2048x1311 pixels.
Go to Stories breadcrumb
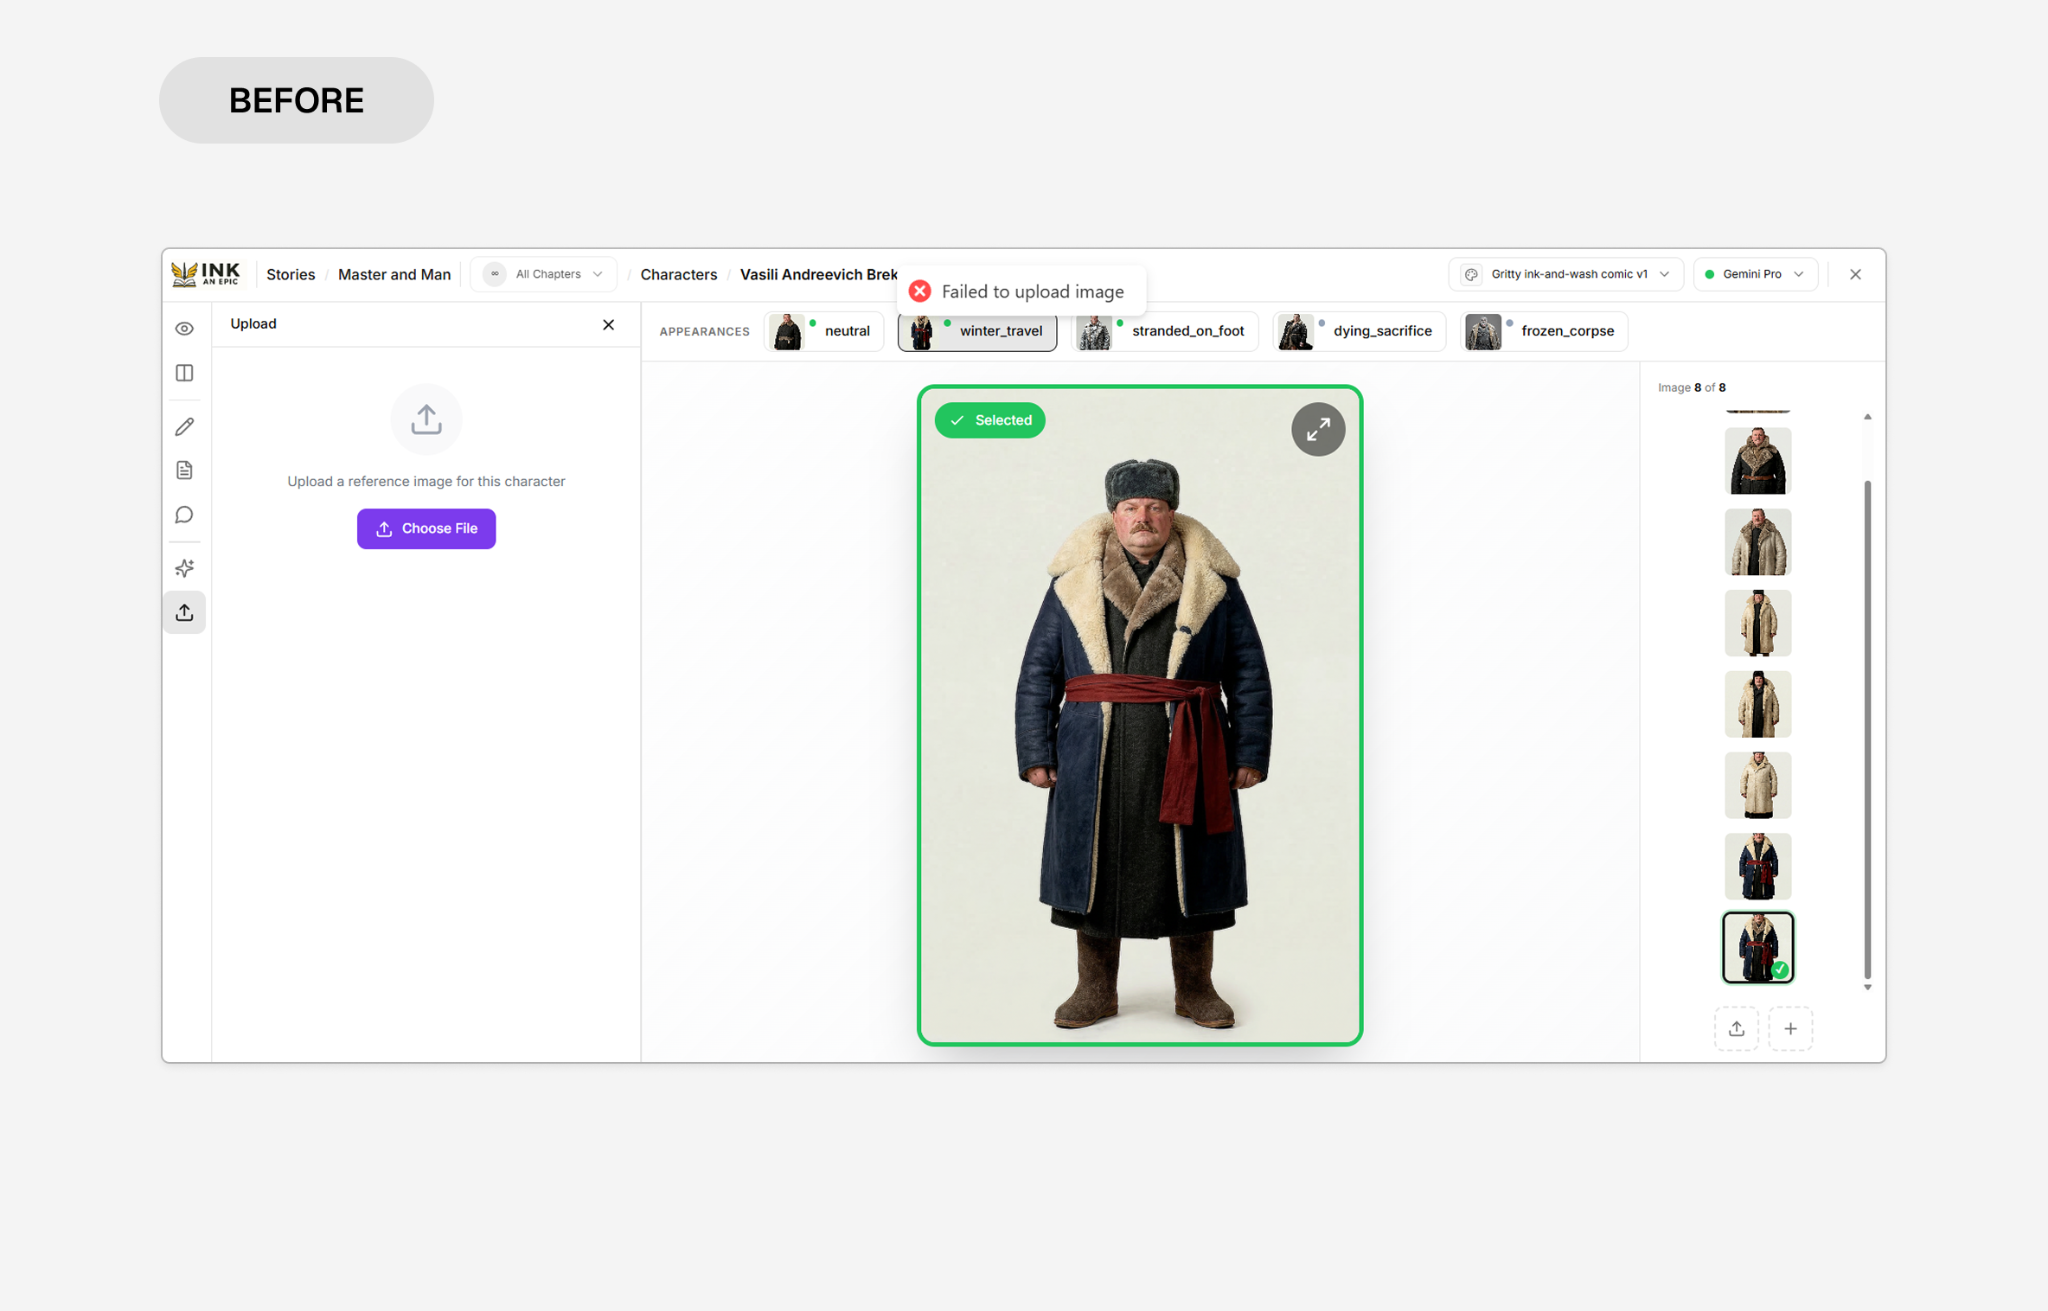point(290,274)
